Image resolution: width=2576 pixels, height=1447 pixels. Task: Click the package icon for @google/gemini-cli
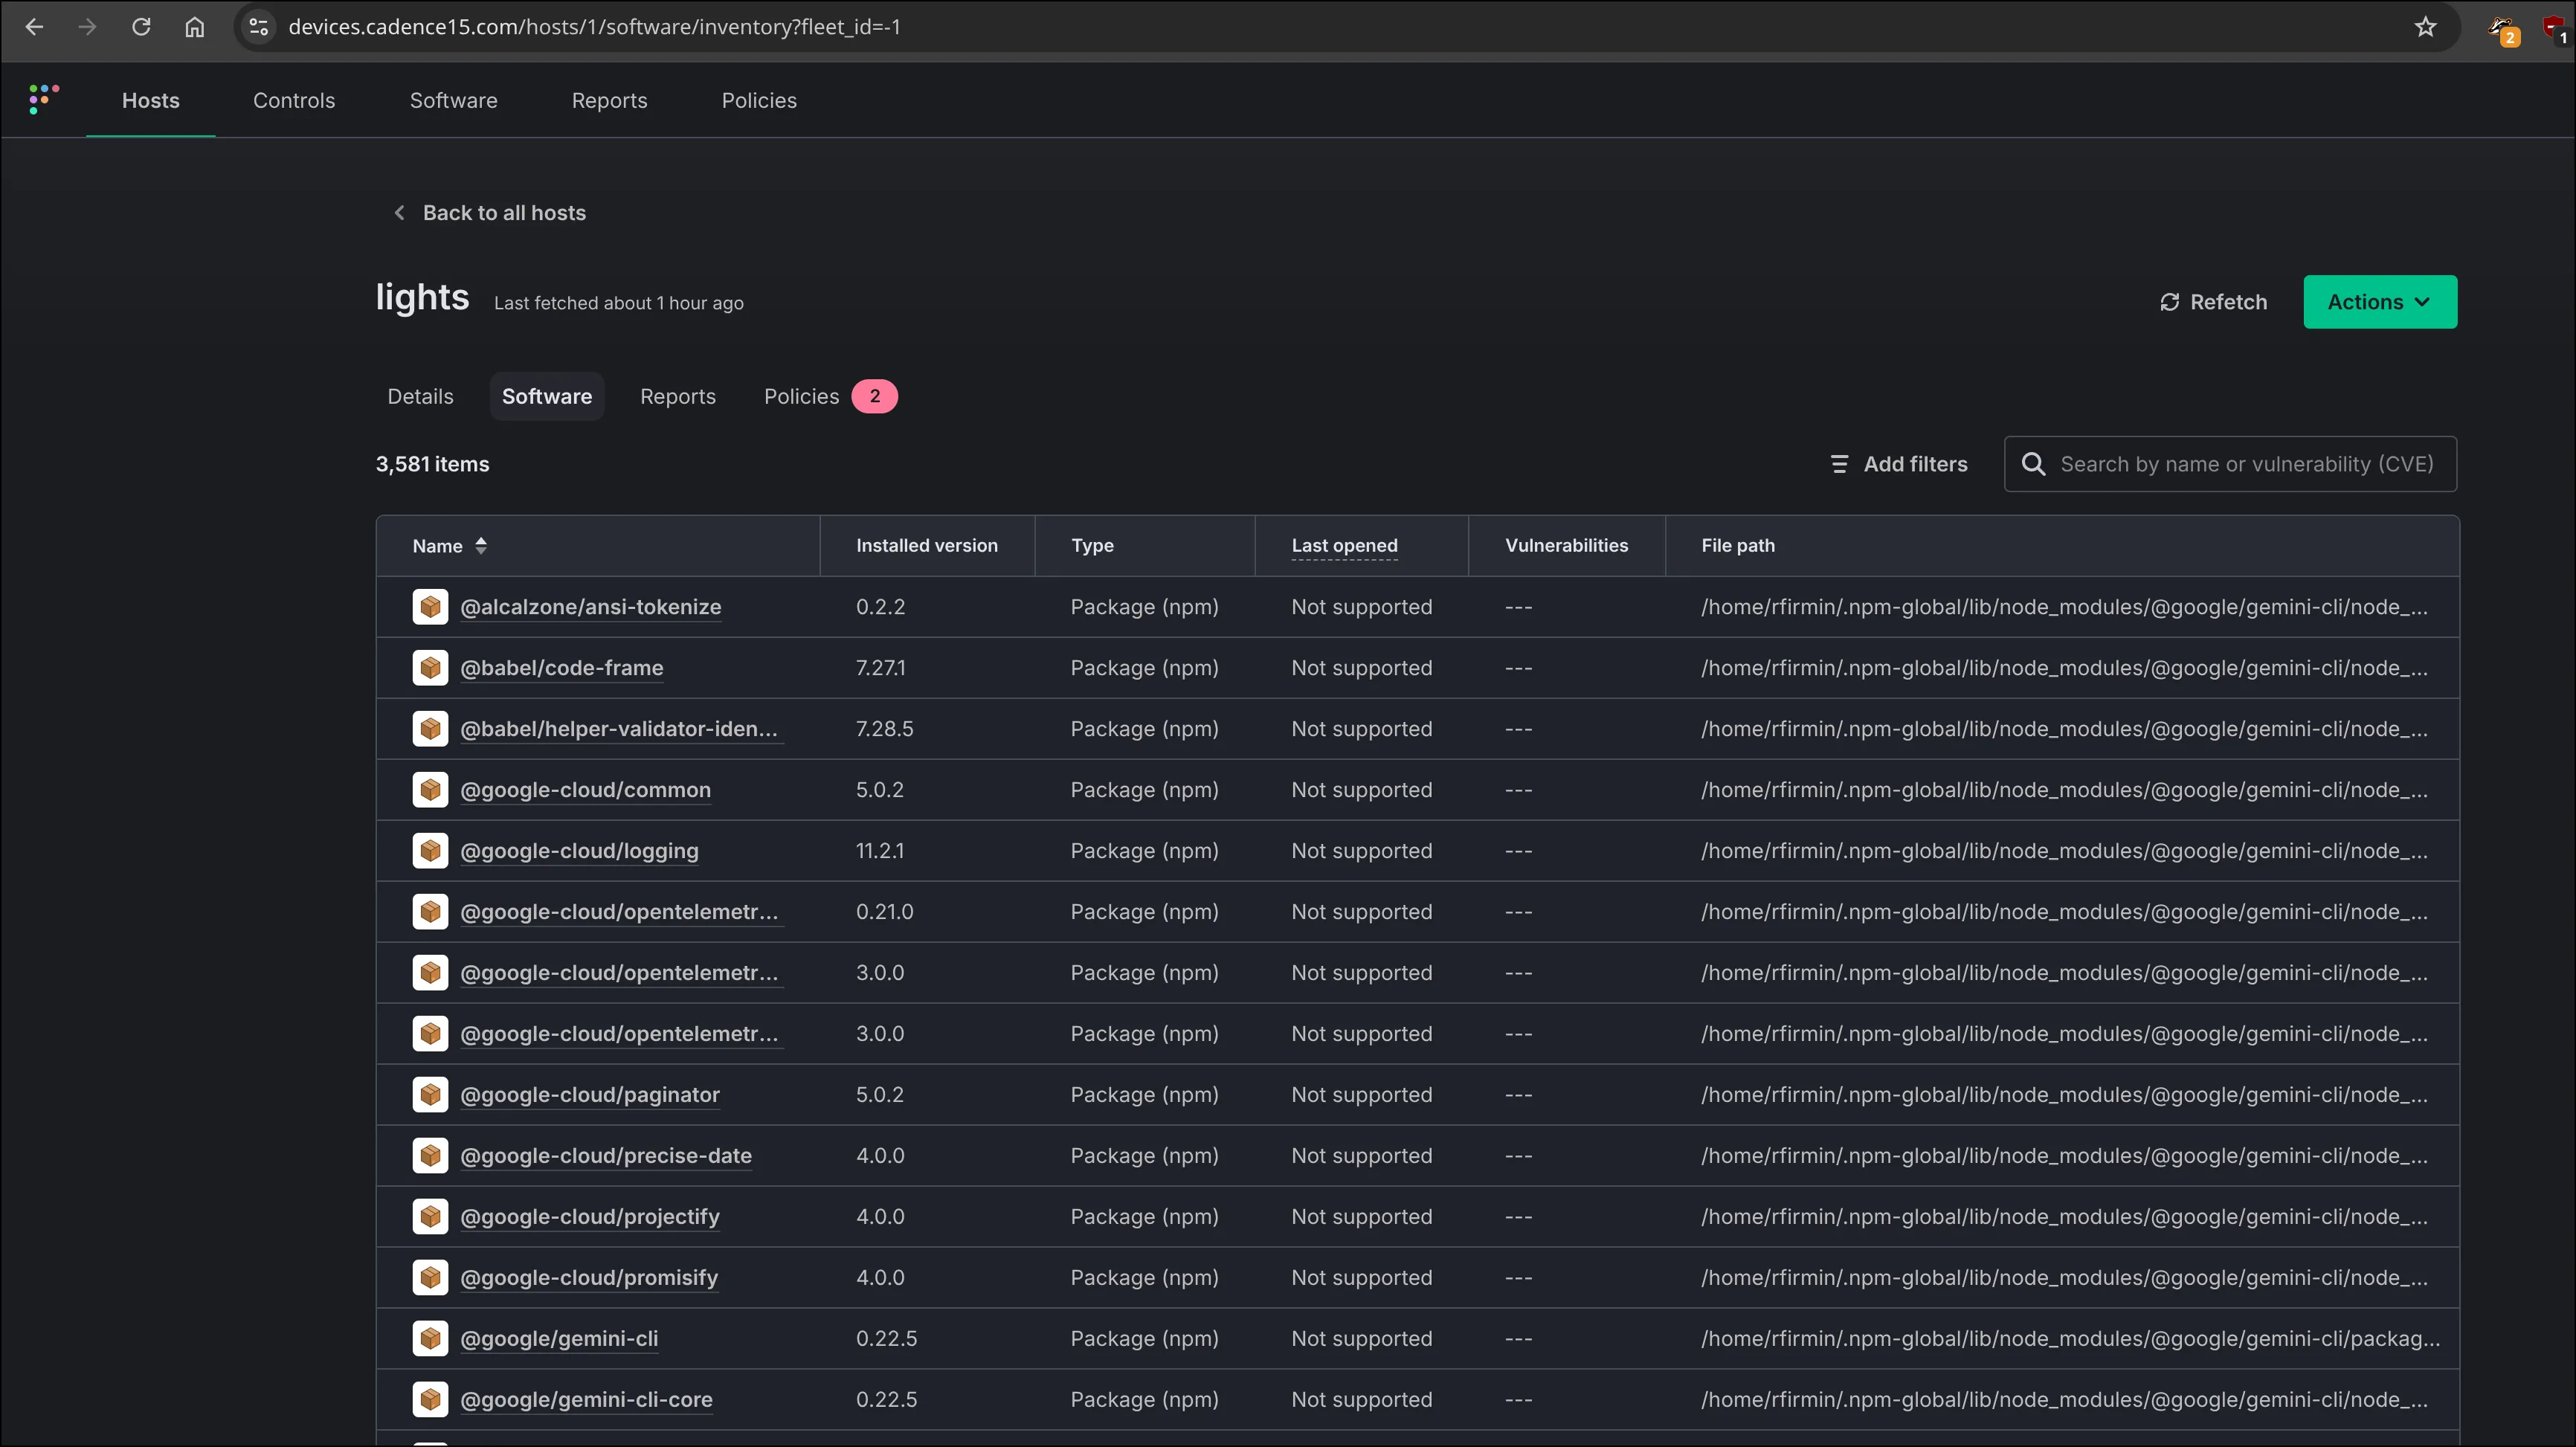(x=430, y=1339)
